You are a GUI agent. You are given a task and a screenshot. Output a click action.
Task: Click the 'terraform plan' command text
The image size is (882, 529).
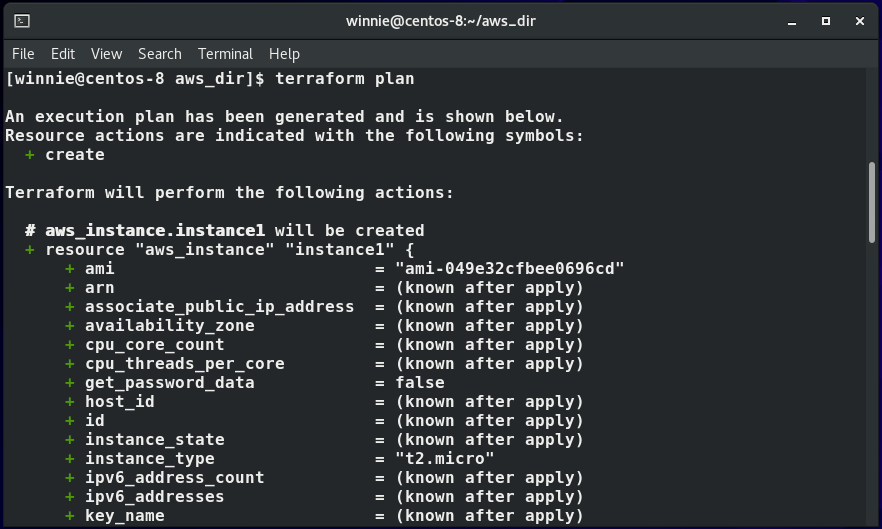344,79
